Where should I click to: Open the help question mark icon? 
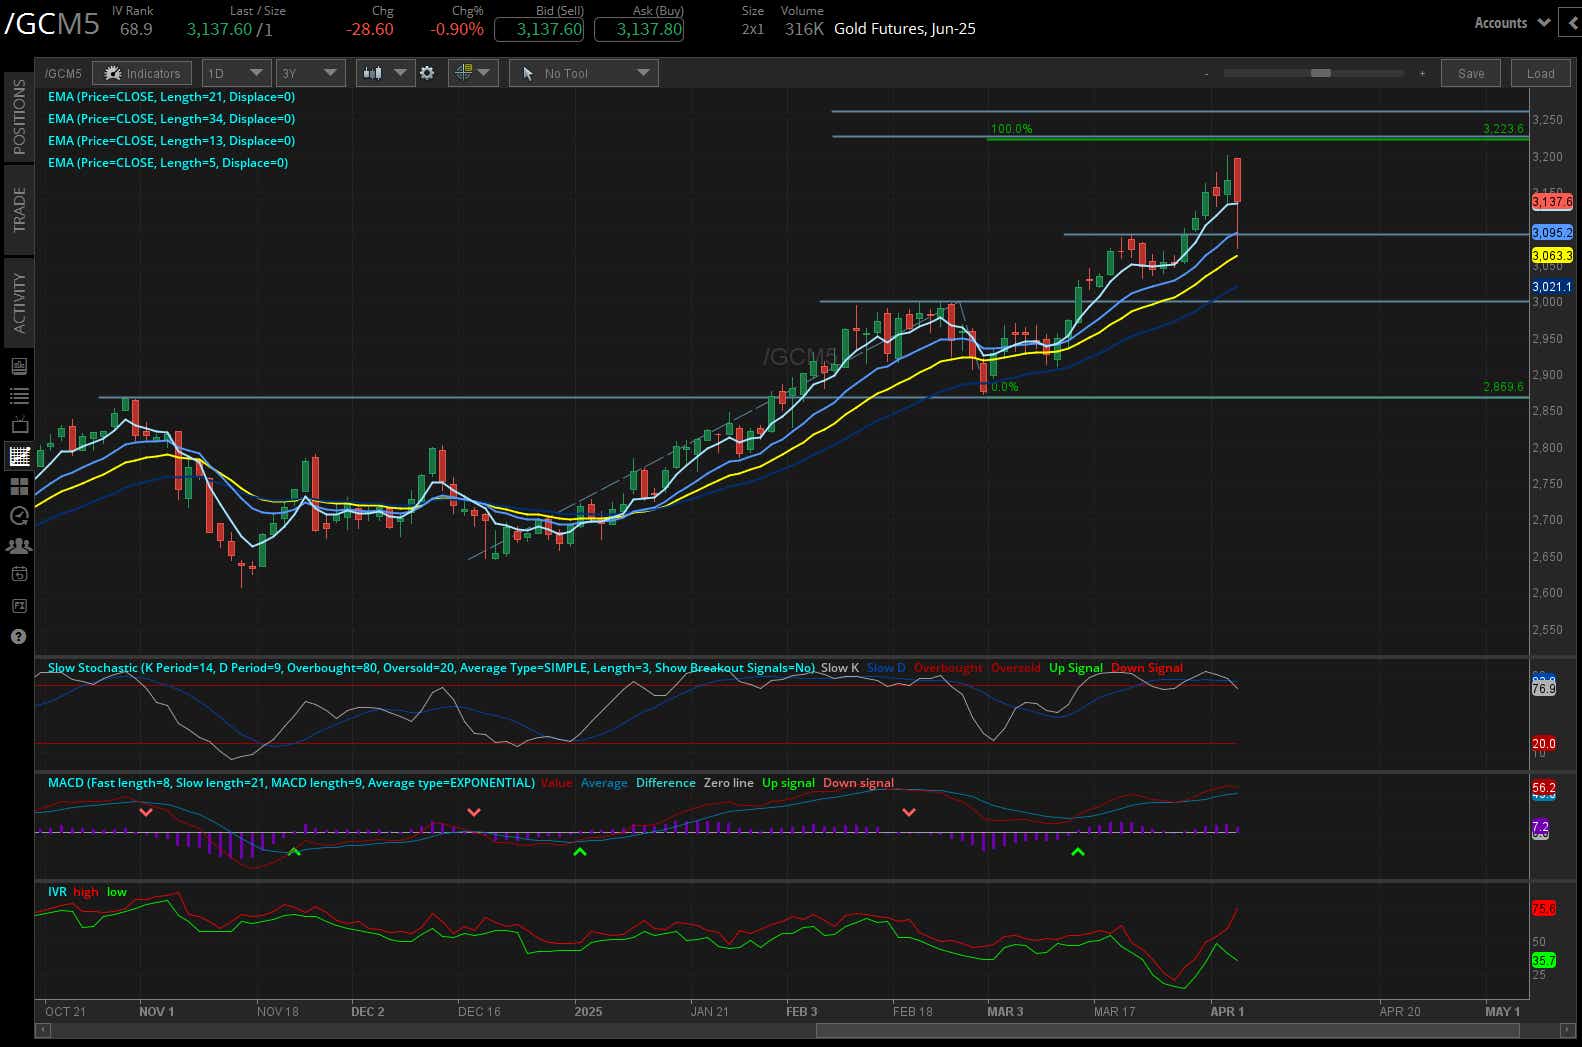(x=19, y=636)
